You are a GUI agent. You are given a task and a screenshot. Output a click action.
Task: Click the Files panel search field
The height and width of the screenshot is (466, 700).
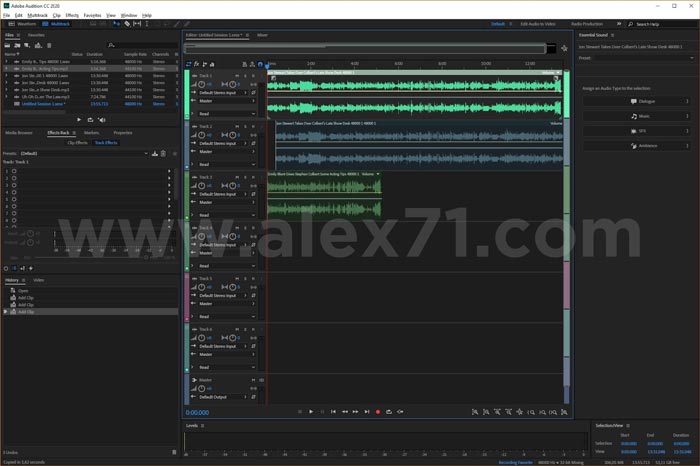[142, 45]
